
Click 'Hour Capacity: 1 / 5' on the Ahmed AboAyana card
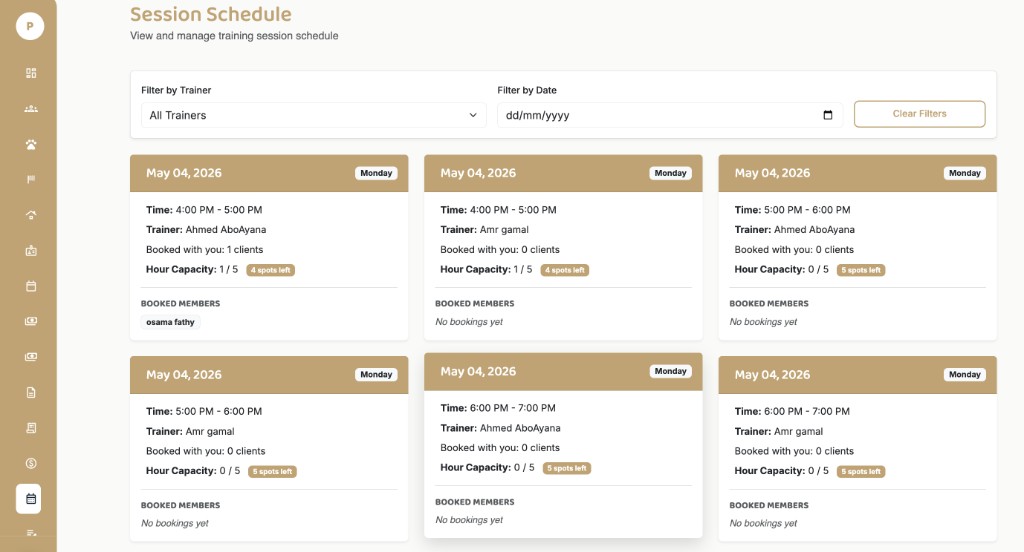tap(192, 269)
